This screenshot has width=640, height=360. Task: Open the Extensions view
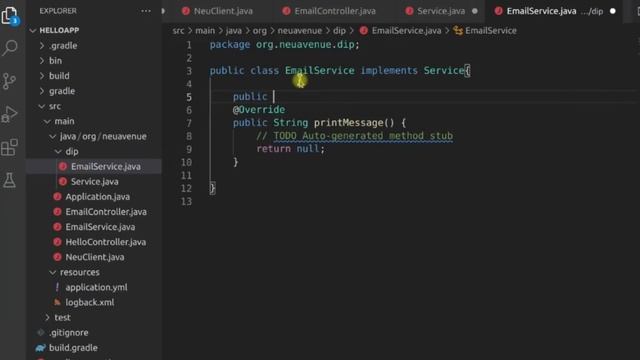(9, 147)
